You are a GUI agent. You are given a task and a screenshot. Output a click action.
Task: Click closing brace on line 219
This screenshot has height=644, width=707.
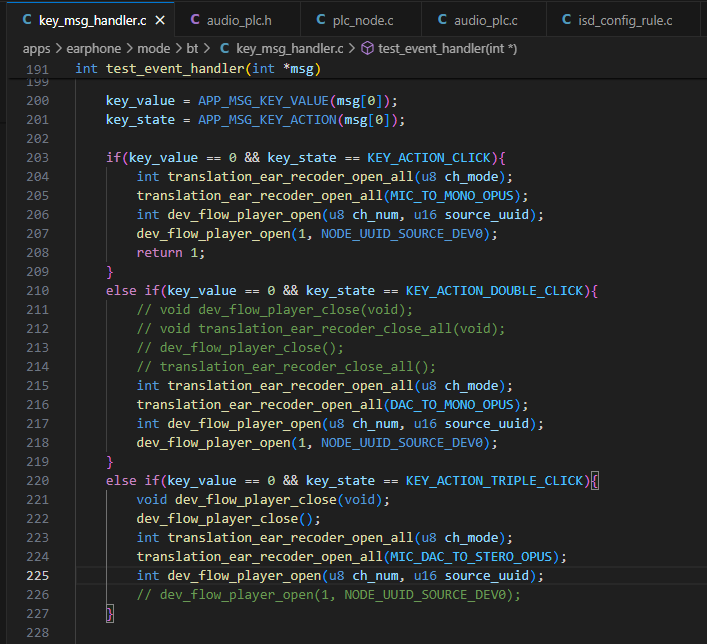point(110,462)
